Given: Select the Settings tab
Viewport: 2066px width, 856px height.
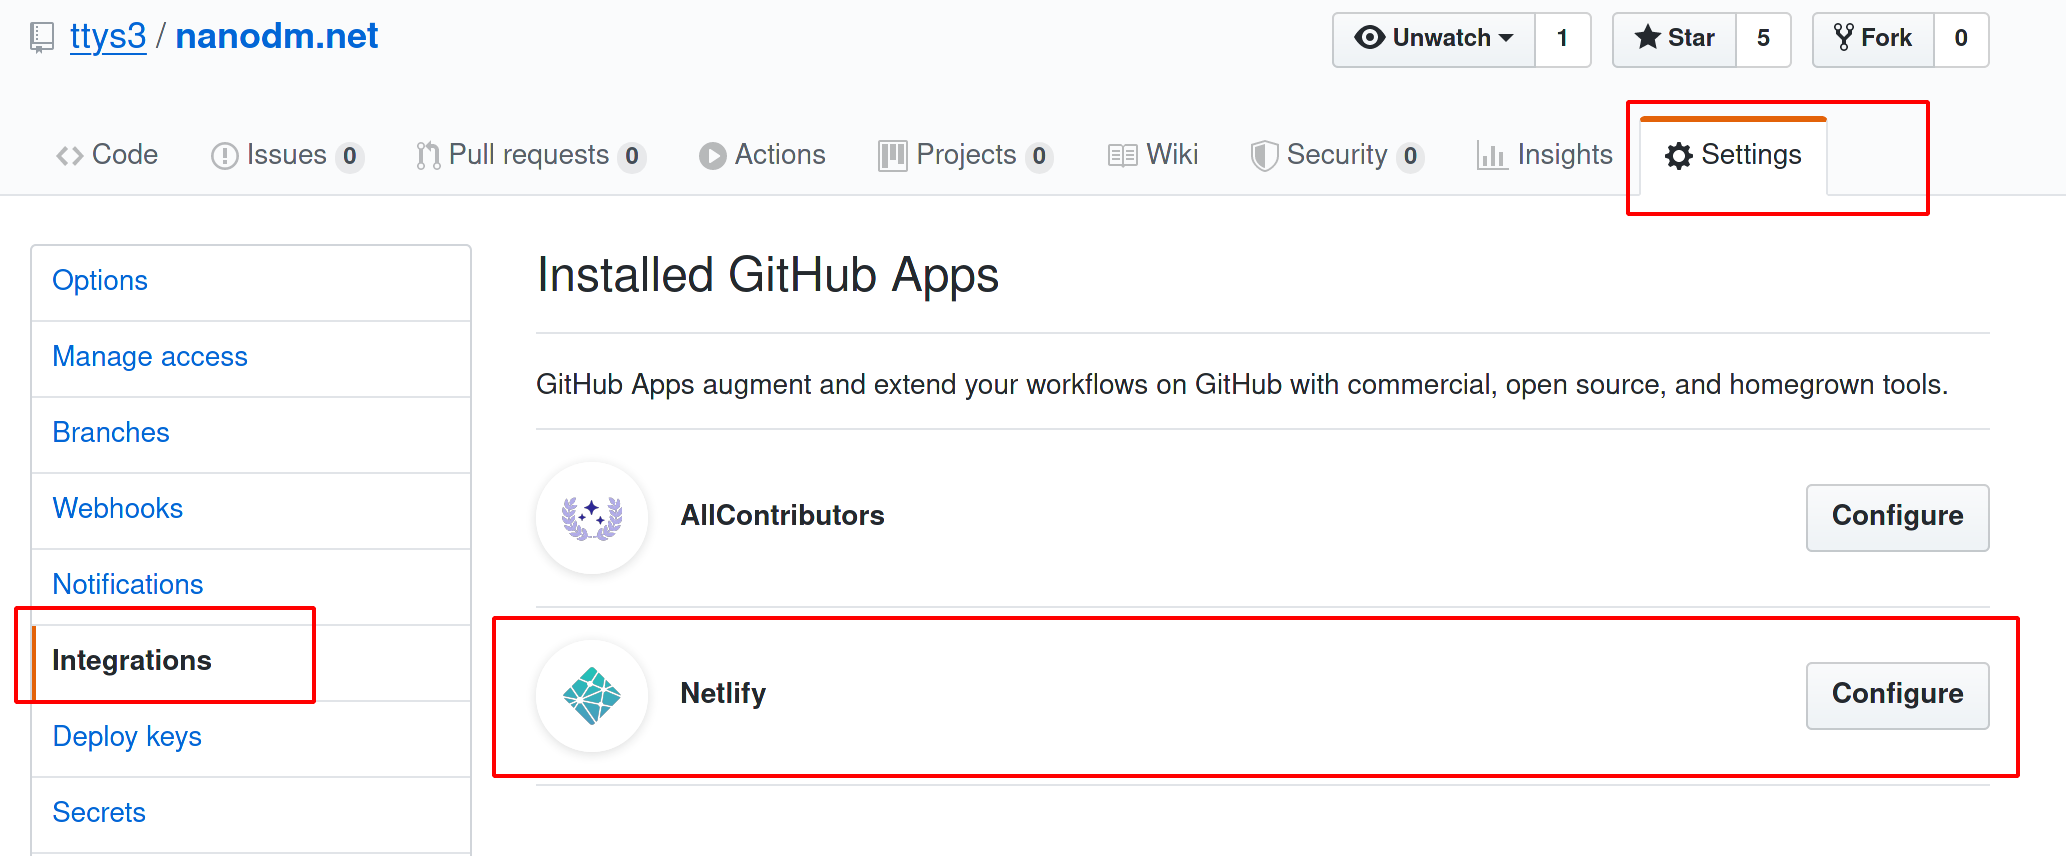Looking at the screenshot, I should click(1733, 155).
